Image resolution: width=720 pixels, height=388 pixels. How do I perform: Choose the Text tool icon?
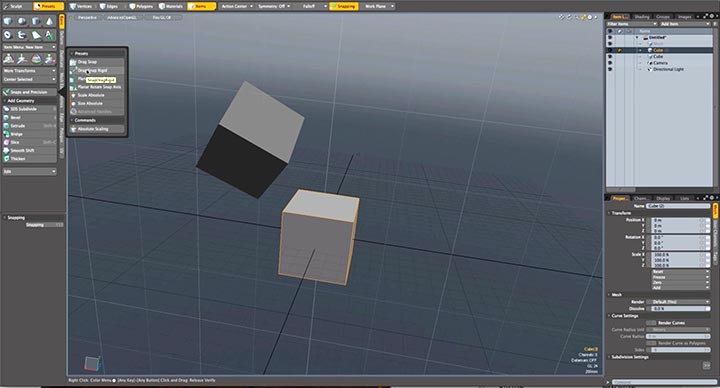pyautogui.click(x=49, y=35)
